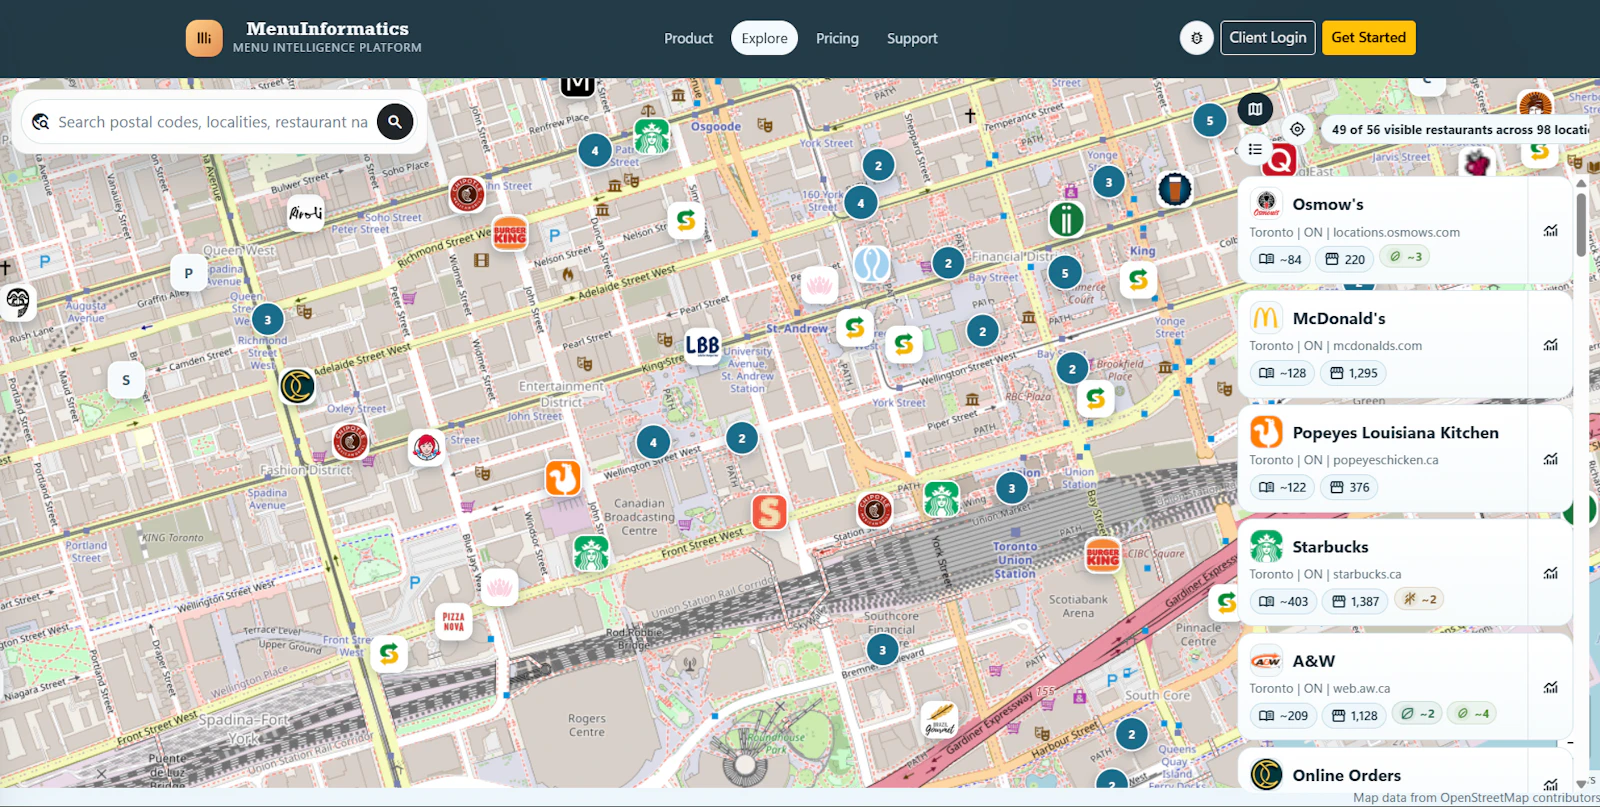Click Starbucks ~403 menu items chip
This screenshot has height=807, width=1600.
[x=1283, y=601]
